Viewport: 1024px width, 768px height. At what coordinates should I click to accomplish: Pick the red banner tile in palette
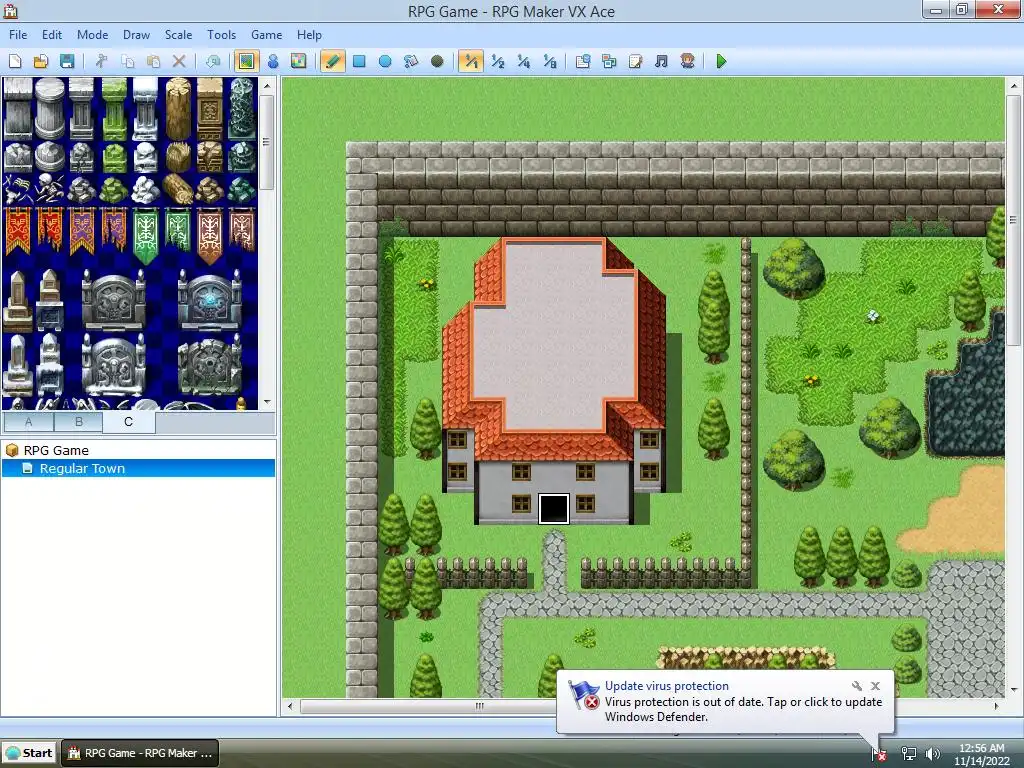click(x=18, y=231)
